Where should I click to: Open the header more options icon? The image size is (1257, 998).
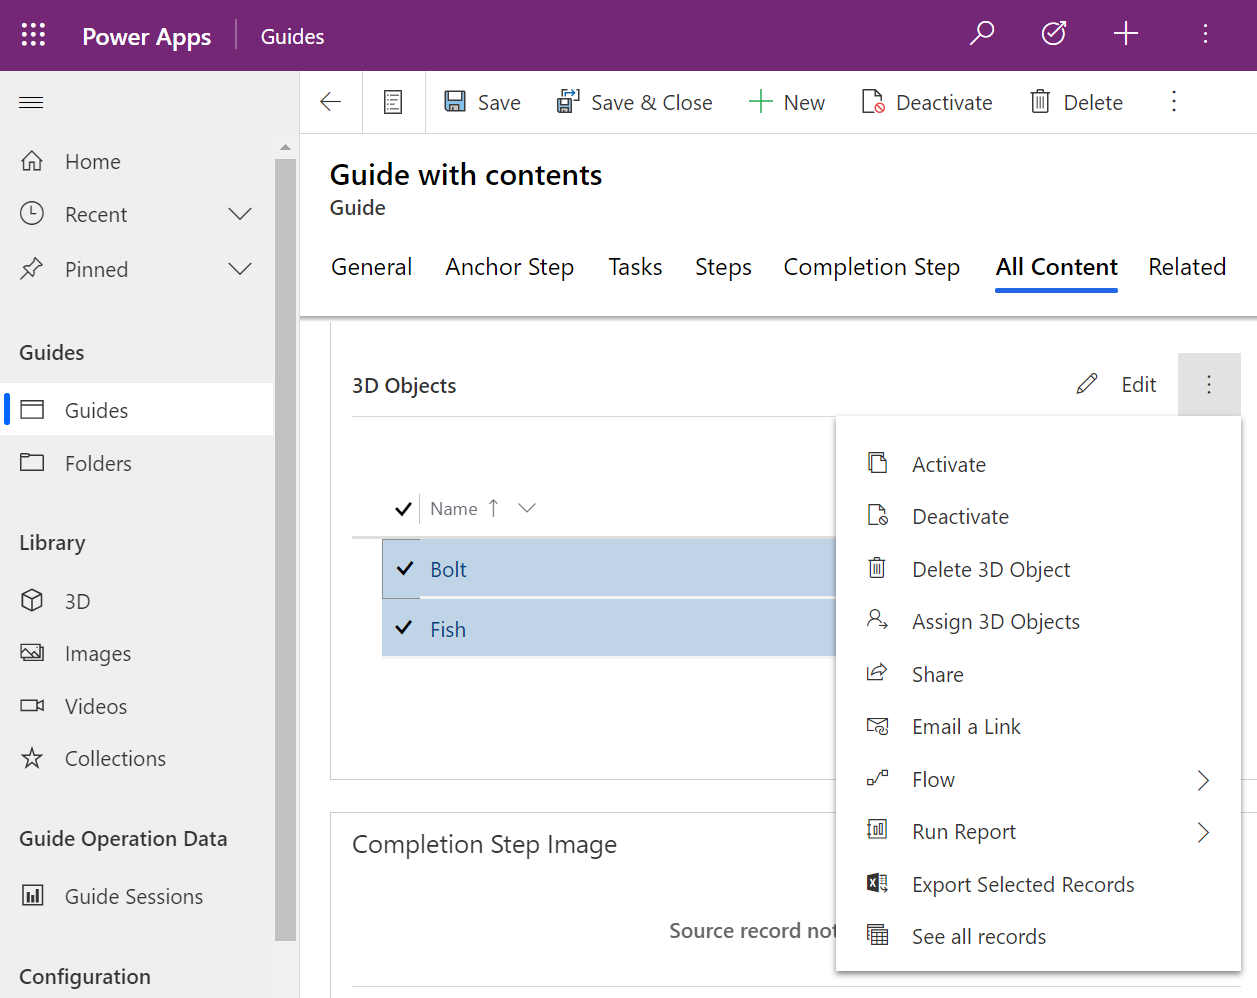(x=1205, y=34)
